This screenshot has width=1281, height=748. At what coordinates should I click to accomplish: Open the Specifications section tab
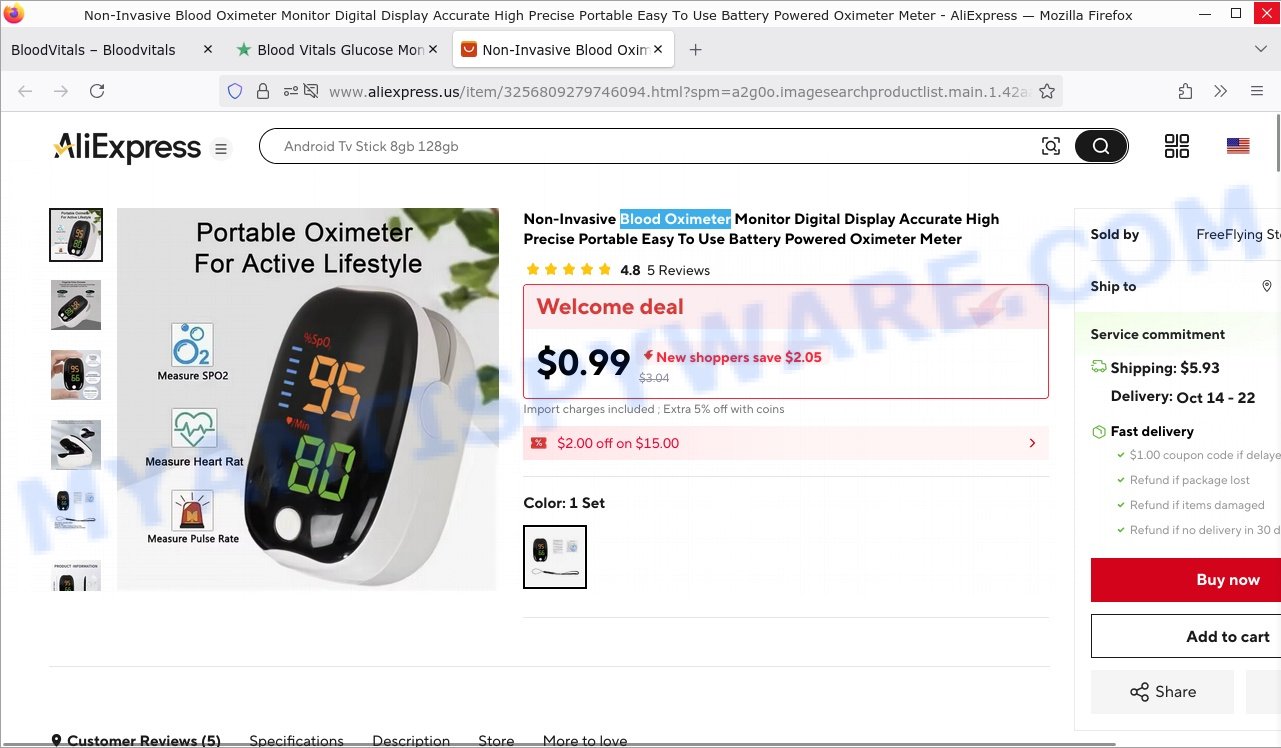click(x=296, y=741)
